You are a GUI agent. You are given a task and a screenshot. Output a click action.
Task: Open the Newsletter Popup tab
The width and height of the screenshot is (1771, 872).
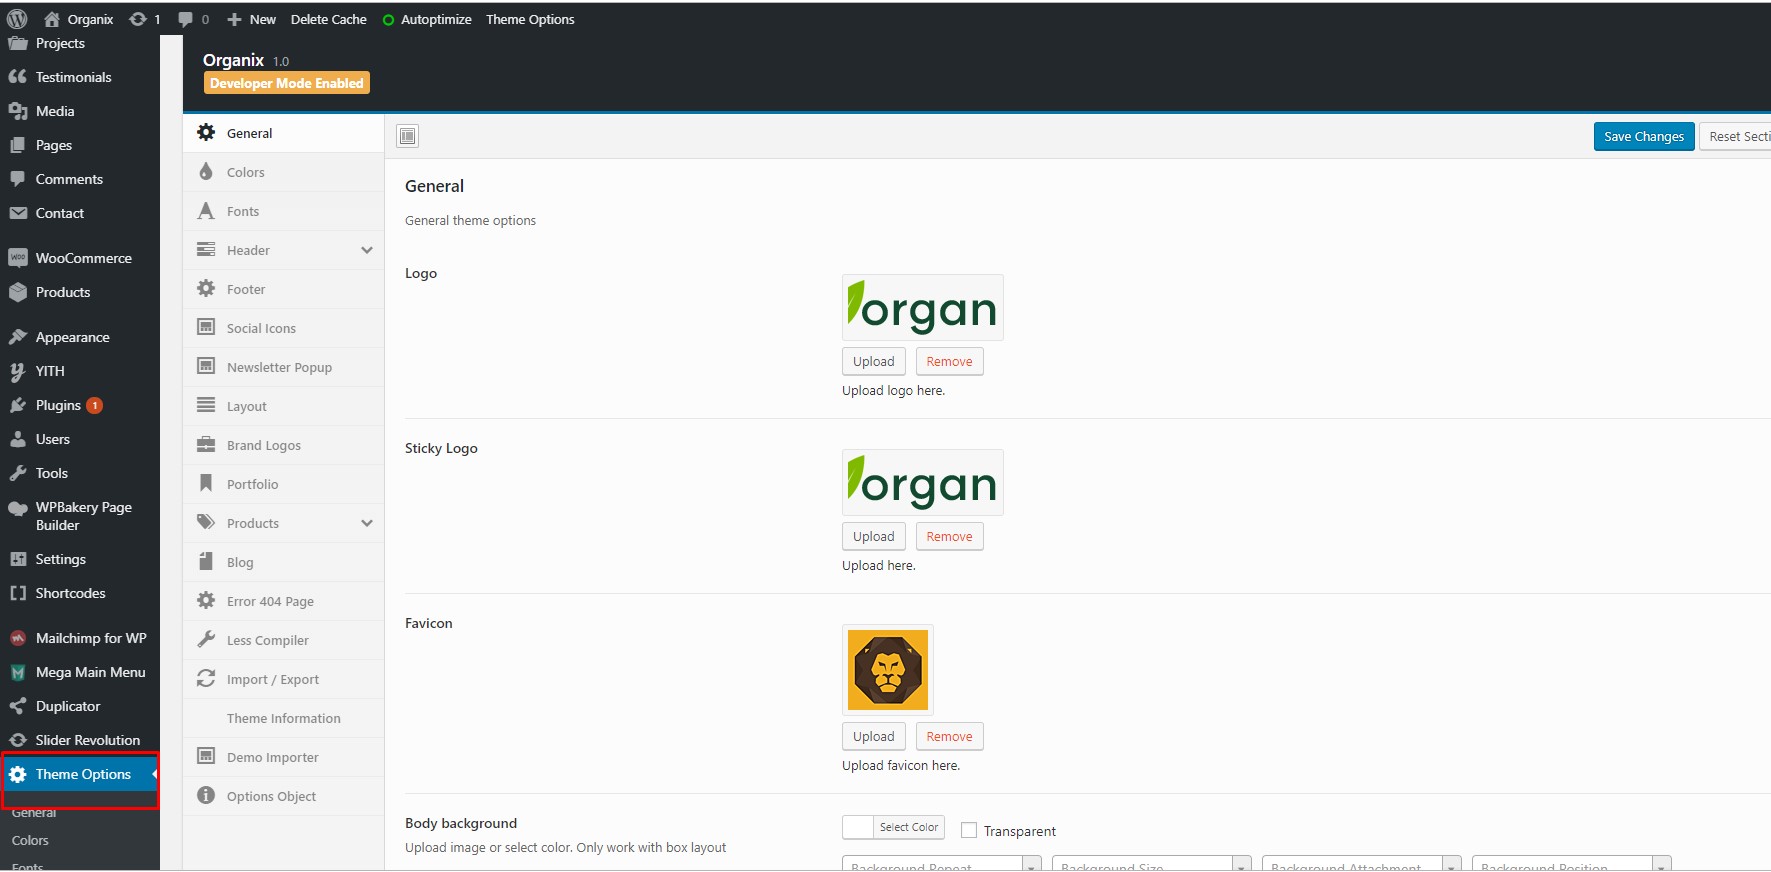pyautogui.click(x=284, y=367)
